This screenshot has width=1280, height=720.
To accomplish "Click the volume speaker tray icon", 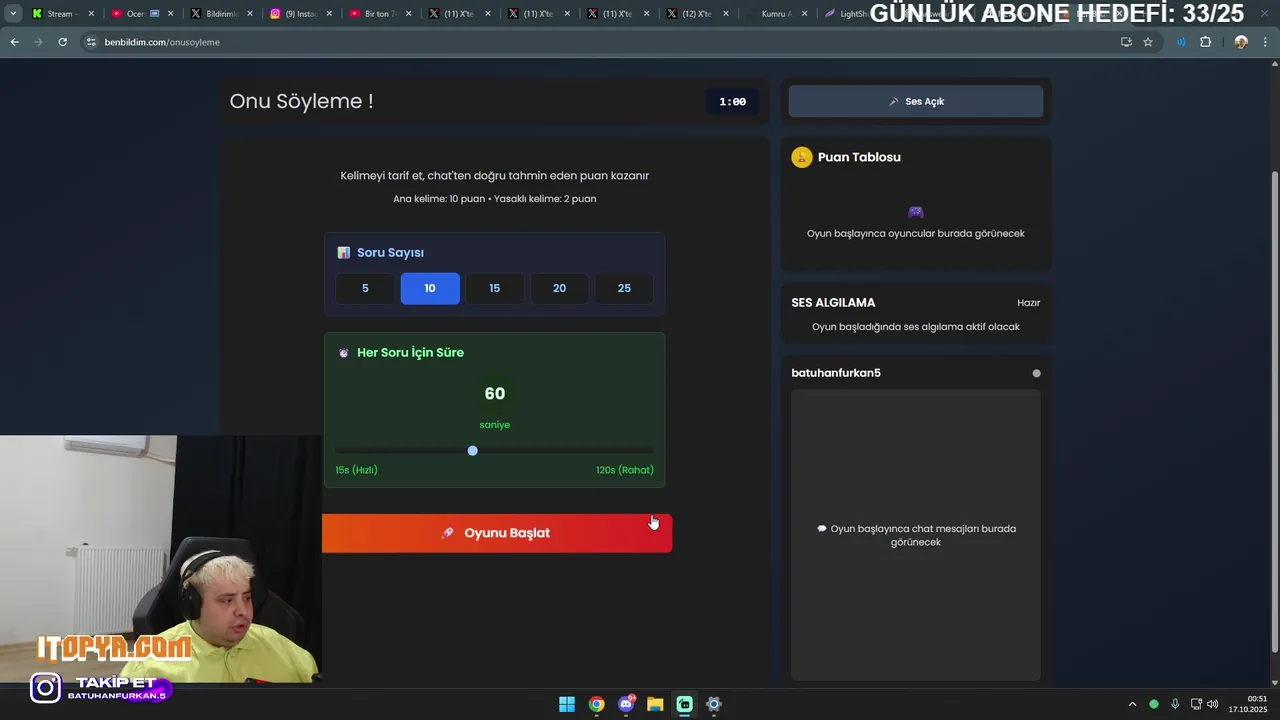I will tap(1213, 704).
